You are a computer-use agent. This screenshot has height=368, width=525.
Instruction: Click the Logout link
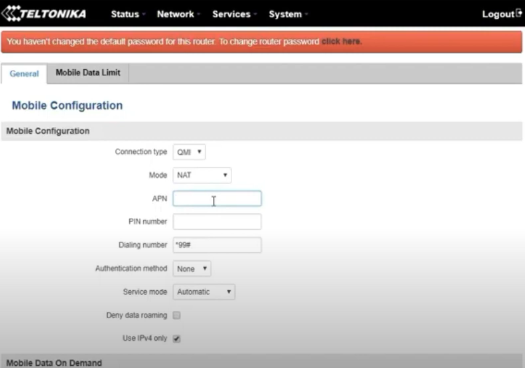tap(498, 14)
